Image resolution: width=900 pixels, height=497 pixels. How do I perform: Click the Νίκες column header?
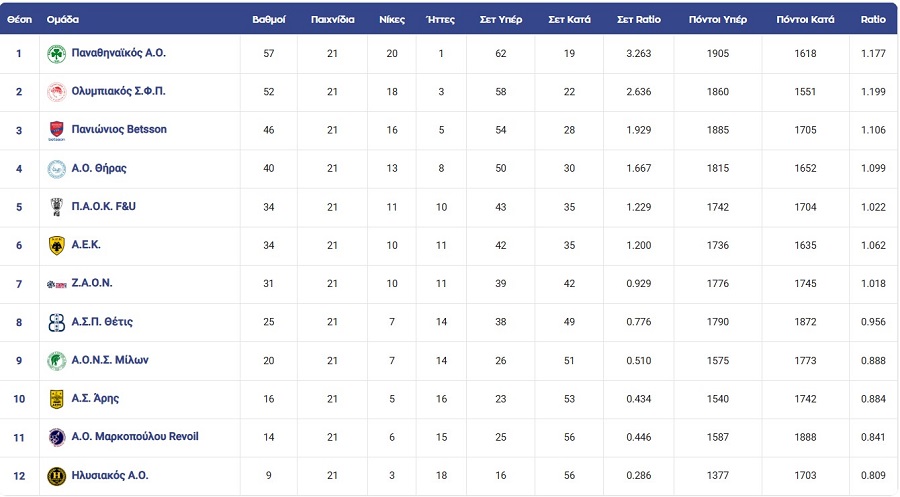[x=392, y=19]
